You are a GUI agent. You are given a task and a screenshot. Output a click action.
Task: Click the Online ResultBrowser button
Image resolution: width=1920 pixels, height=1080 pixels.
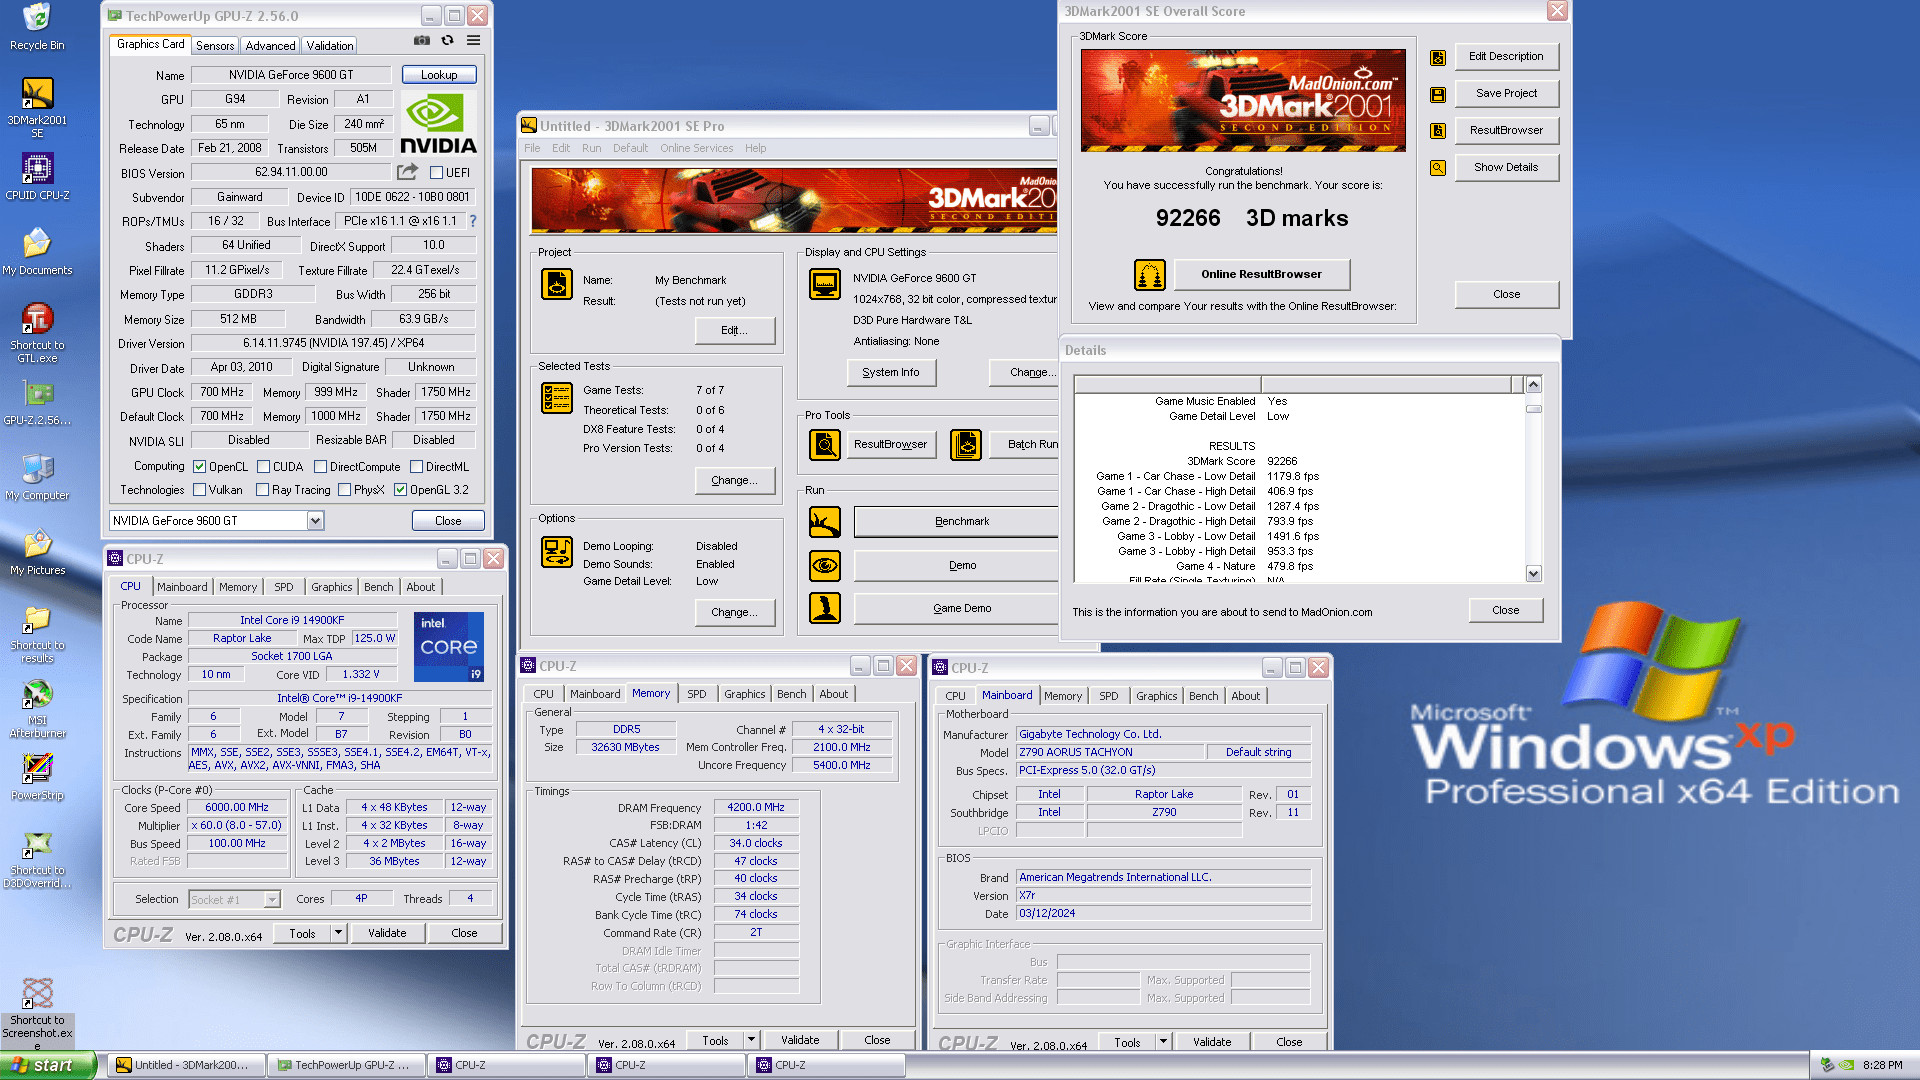(x=1261, y=274)
